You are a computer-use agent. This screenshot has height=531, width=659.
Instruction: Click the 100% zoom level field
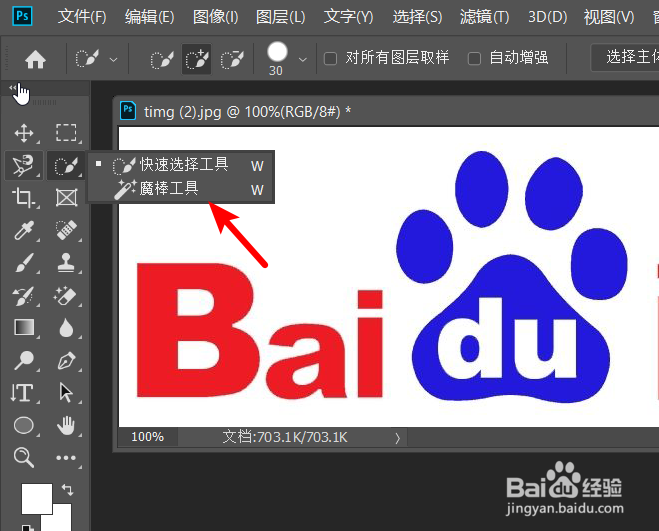tap(148, 437)
